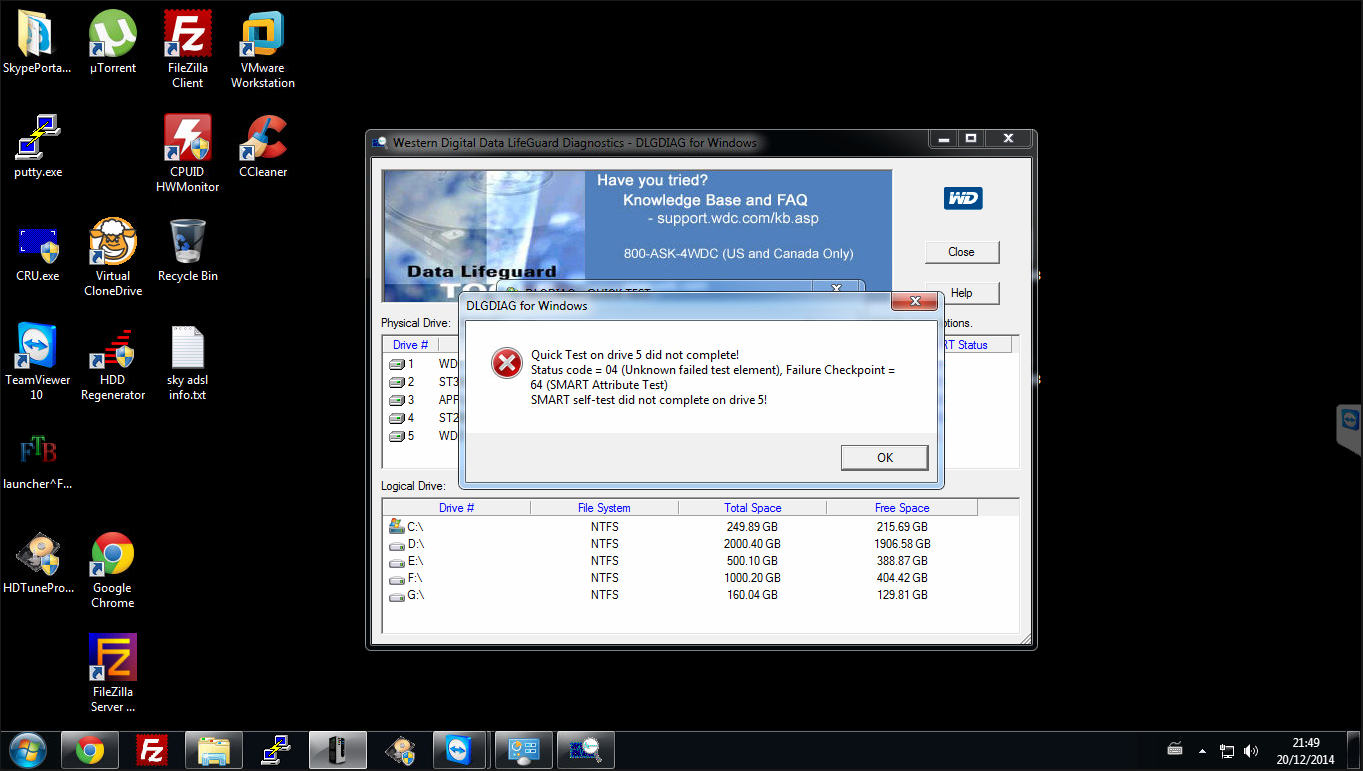The height and width of the screenshot is (771, 1363).
Task: Open the Virtual CloneDrive desktop icon
Action: [x=113, y=257]
